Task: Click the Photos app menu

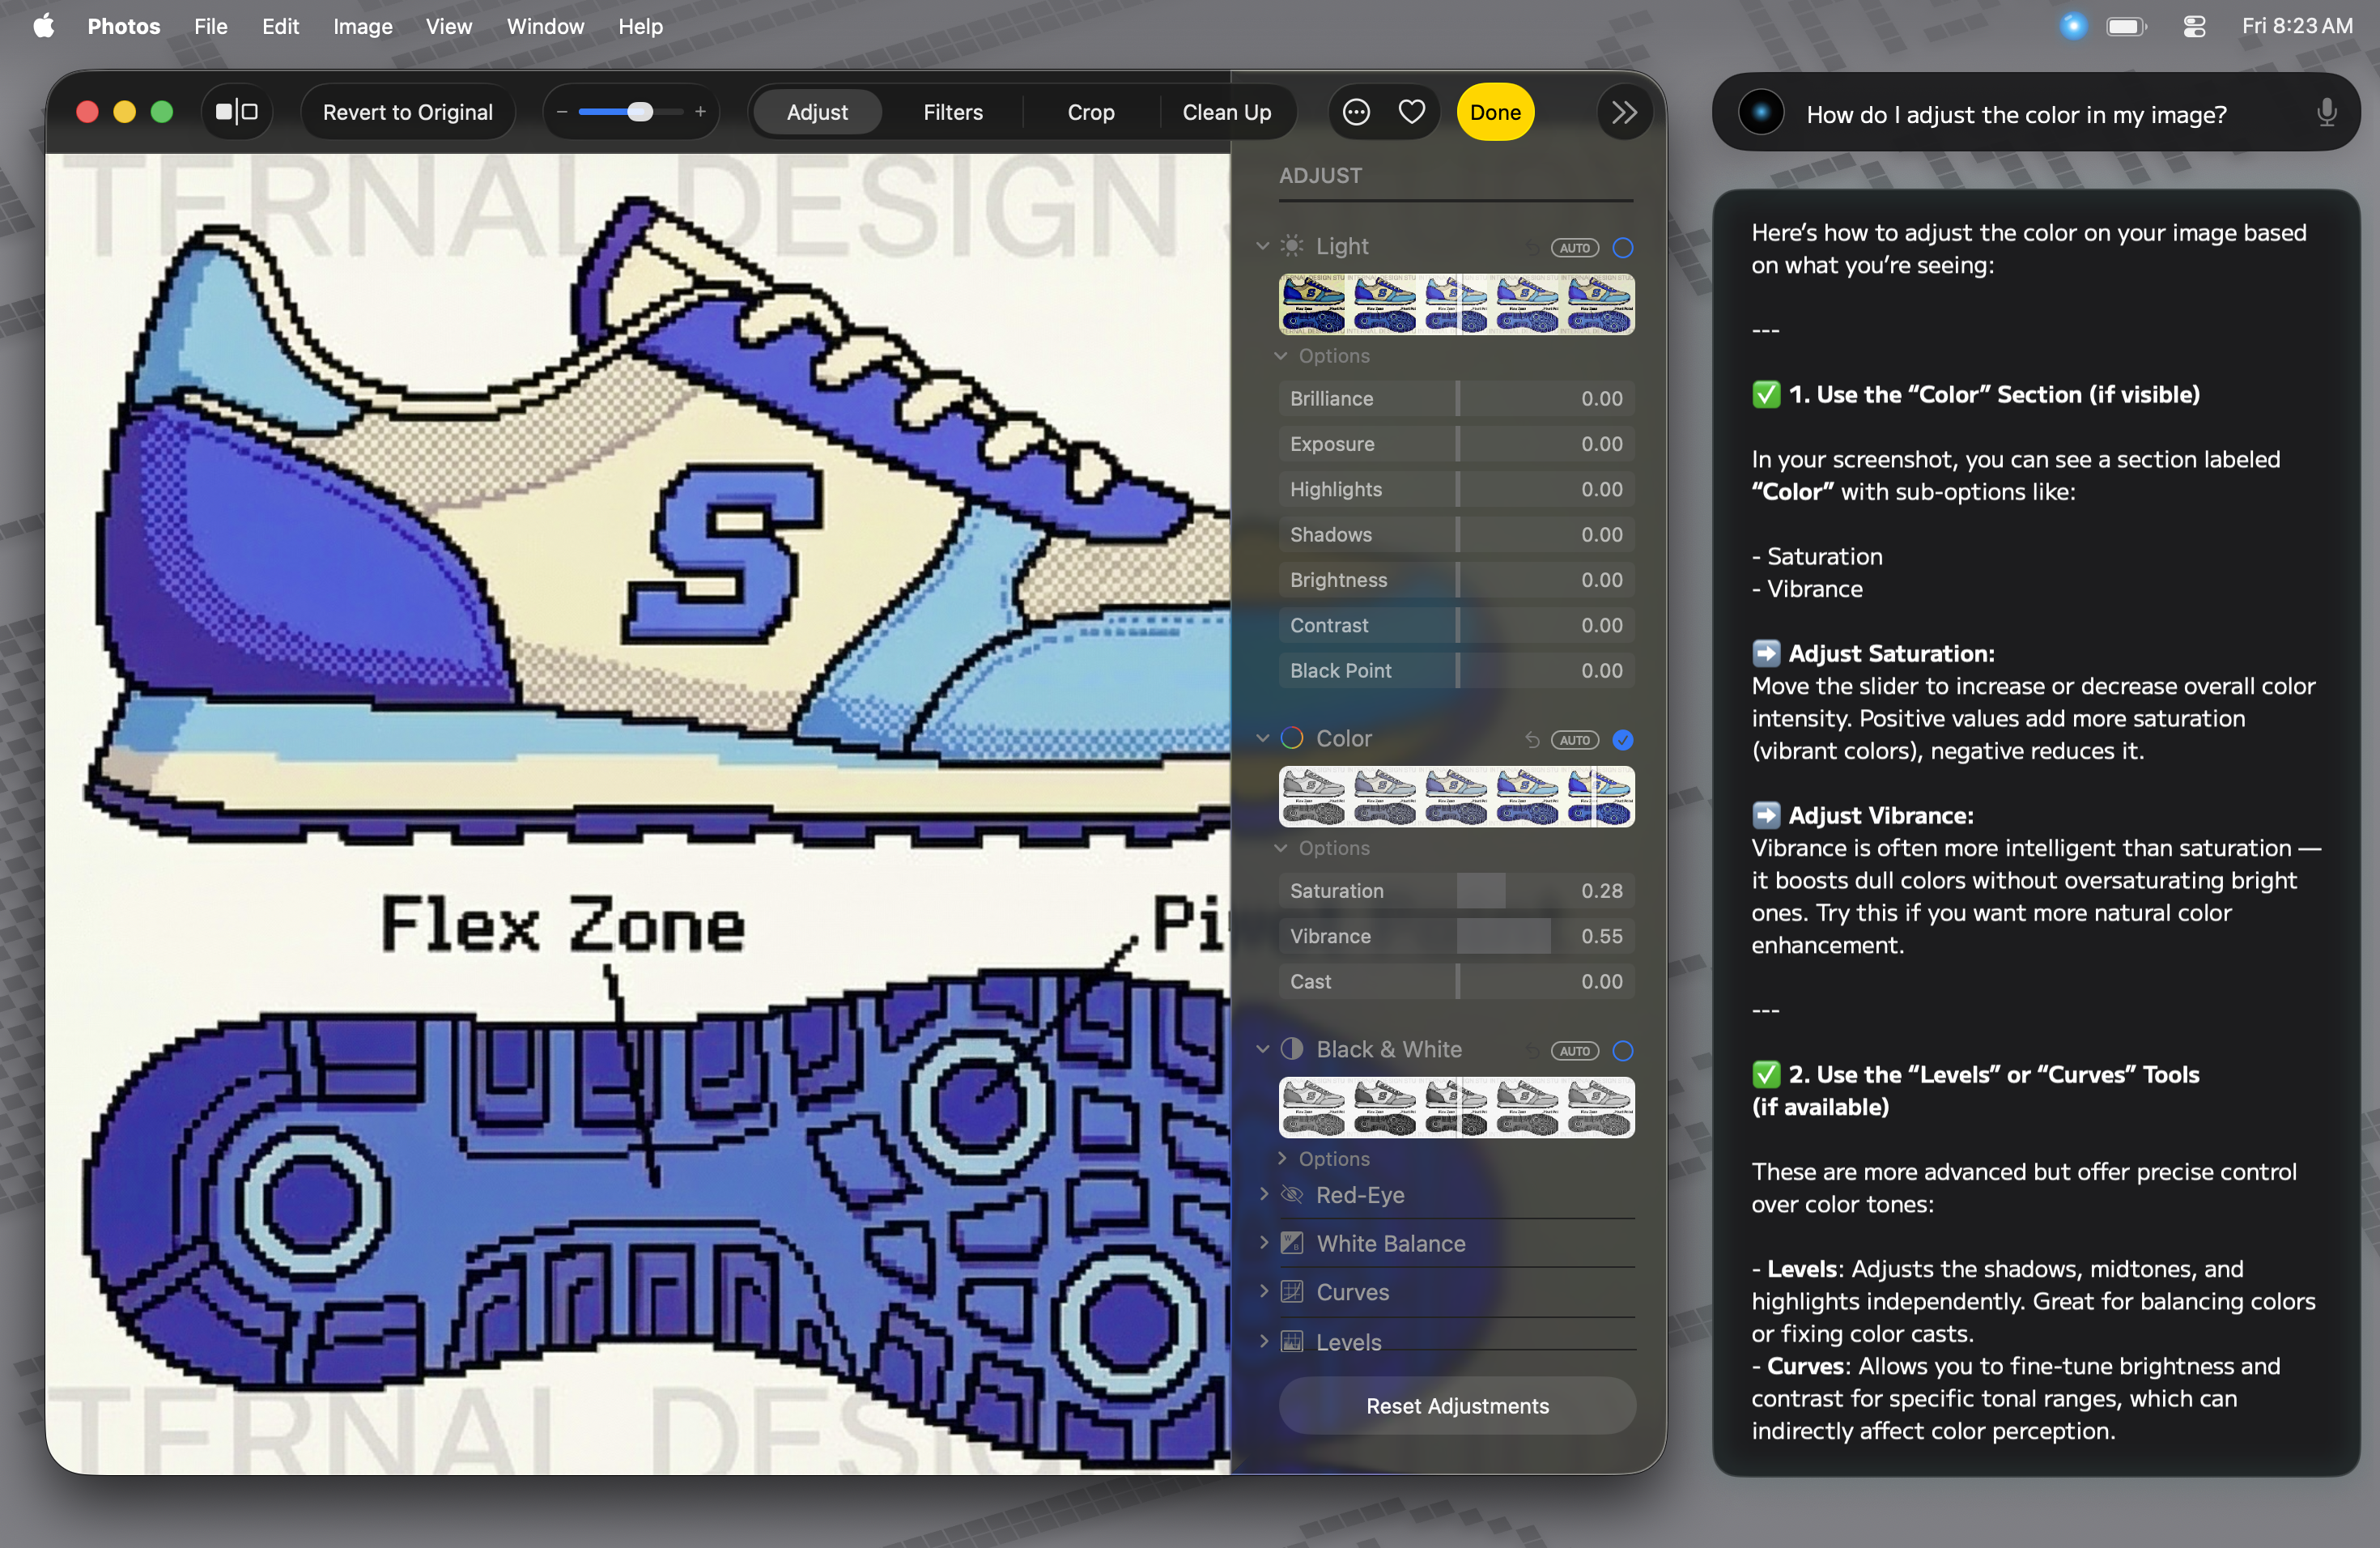Action: (124, 26)
